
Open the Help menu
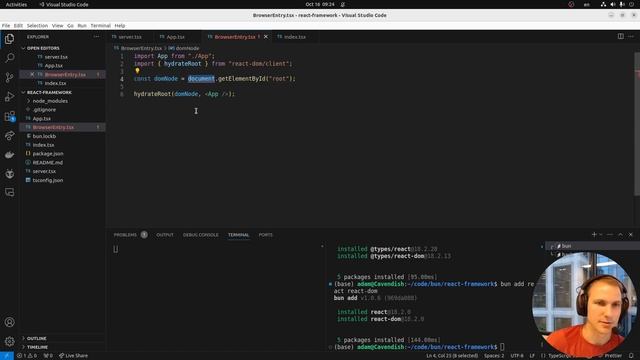tap(120, 25)
